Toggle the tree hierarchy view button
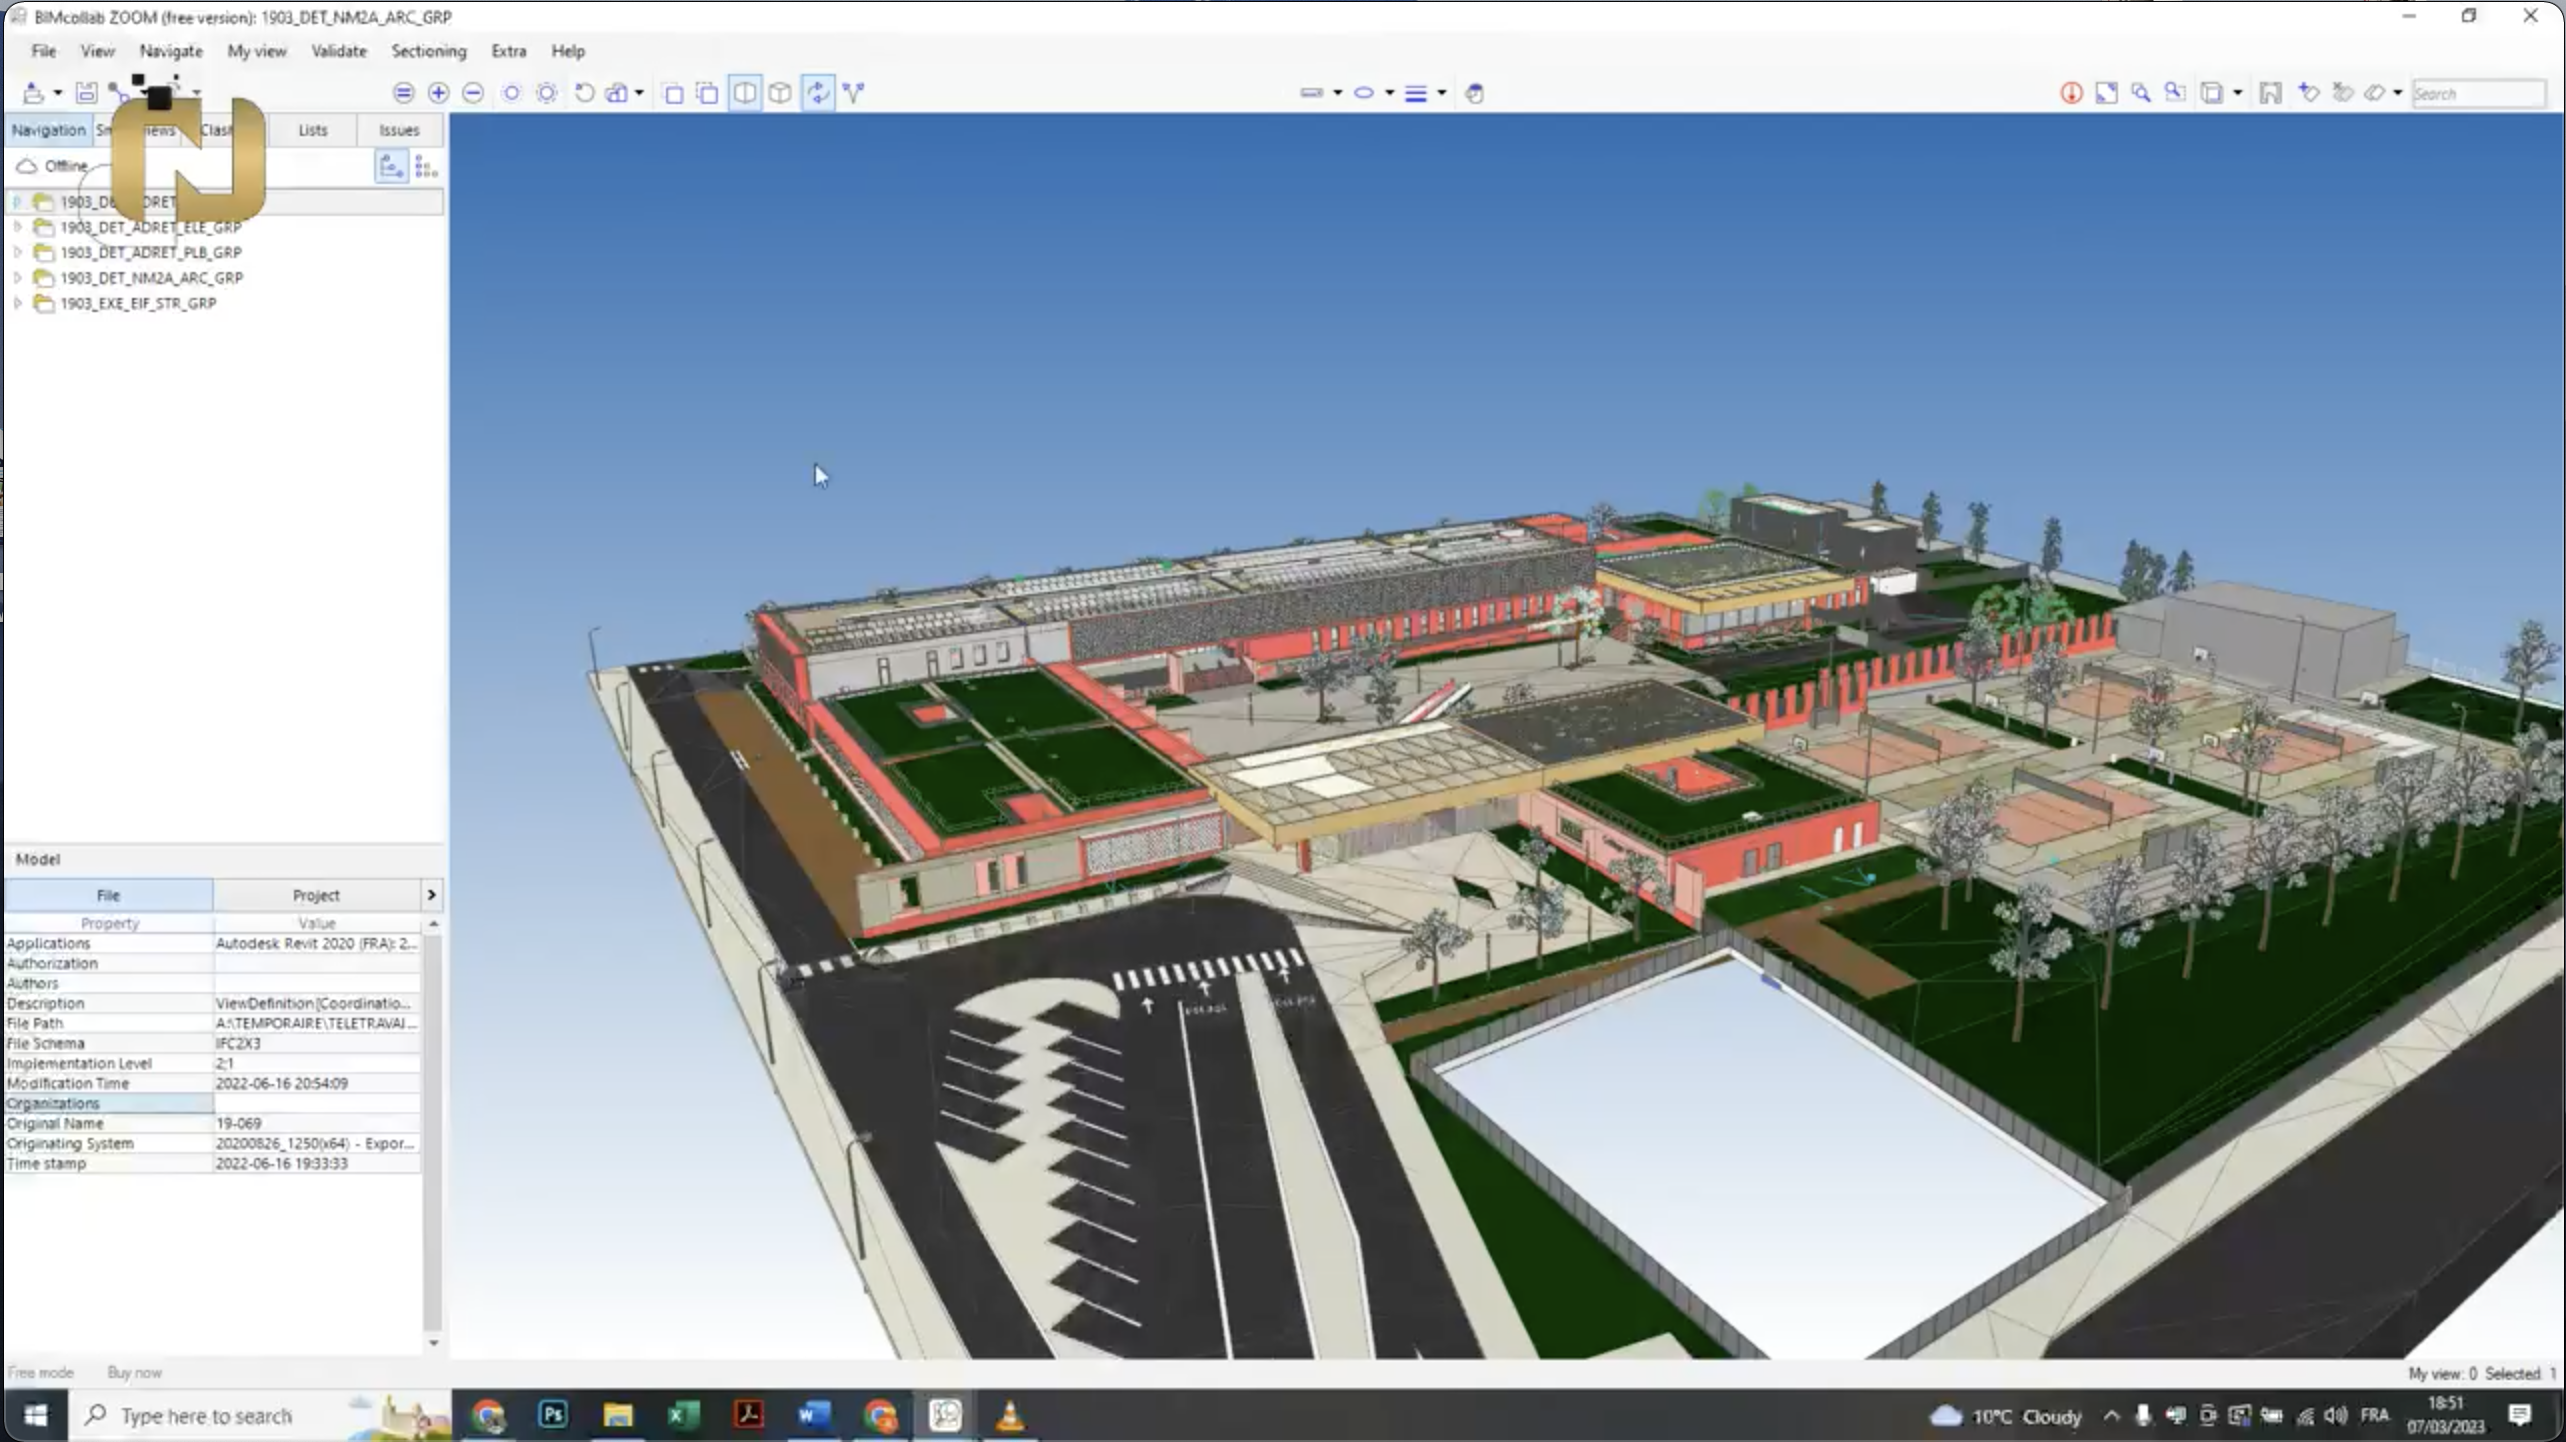 391,167
